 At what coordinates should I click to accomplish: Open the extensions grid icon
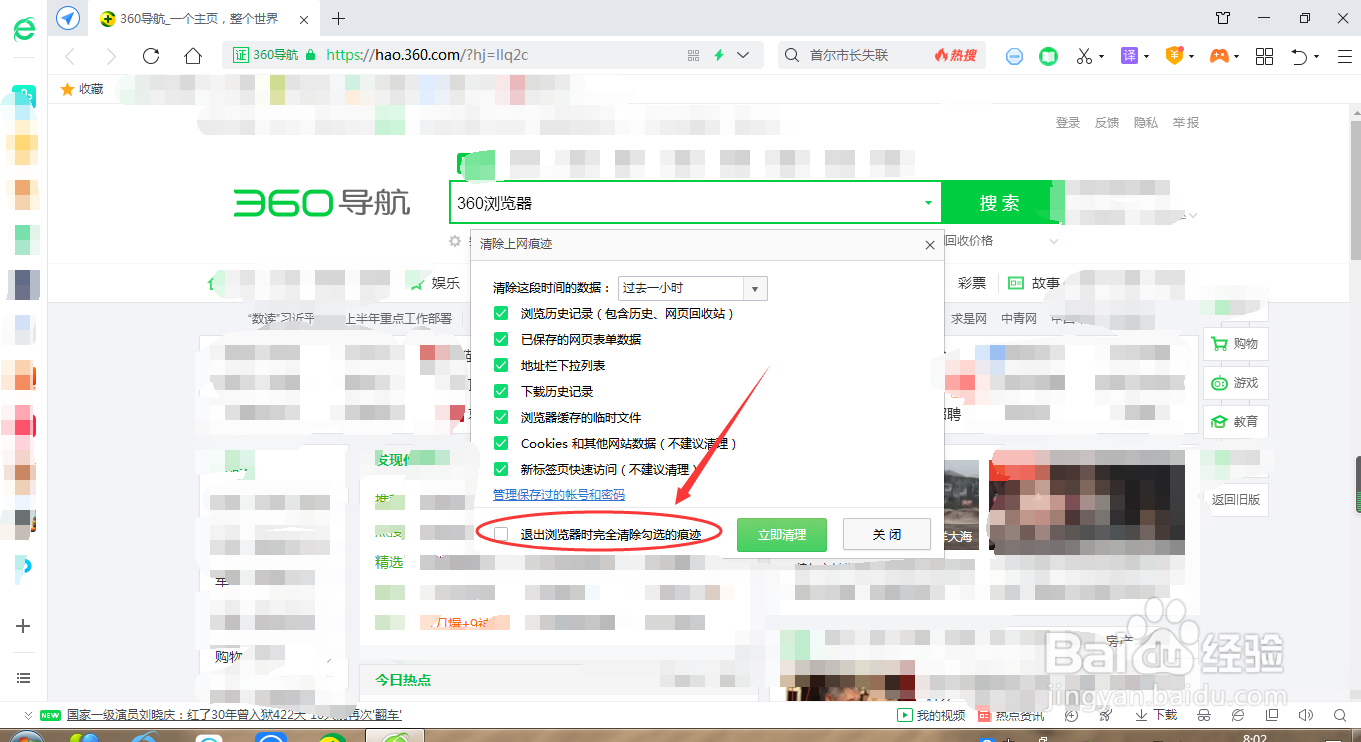[x=1265, y=56]
